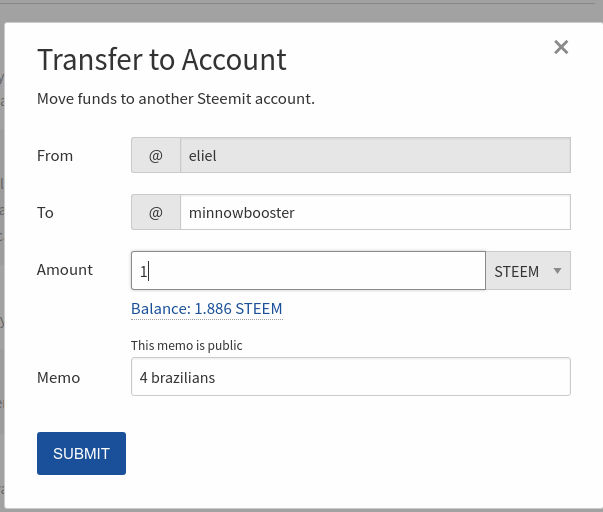
Task: Open the STEEM currency dropdown
Action: [x=528, y=270]
